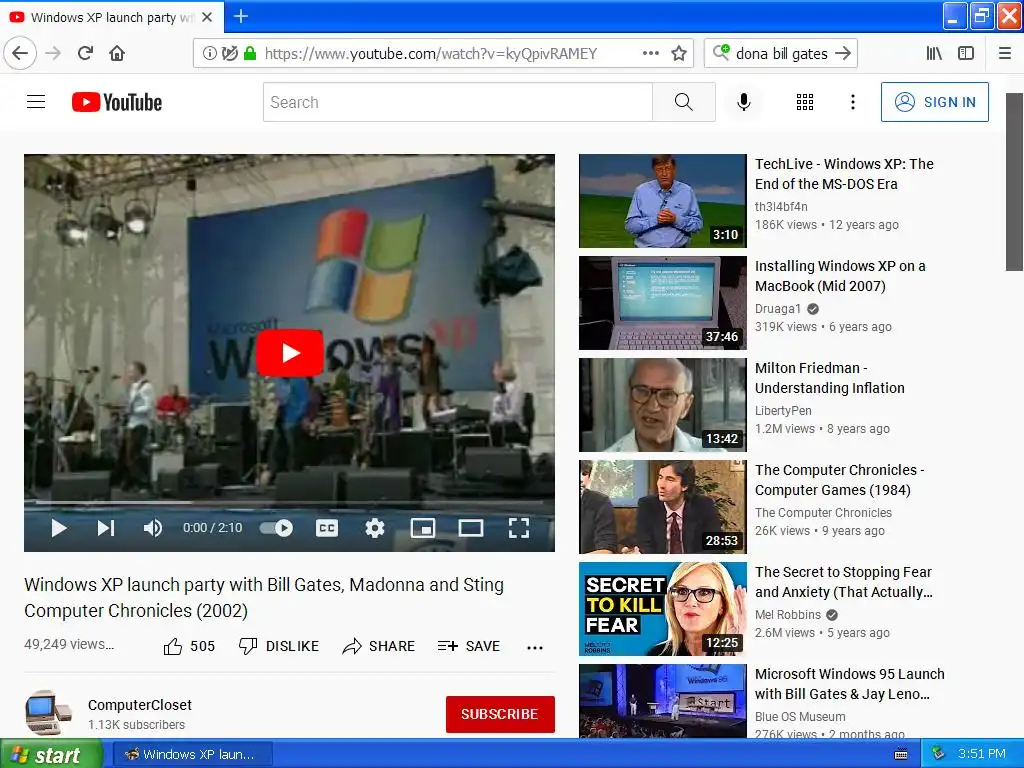Close the Windows XP launch party tab

pyautogui.click(x=207, y=17)
